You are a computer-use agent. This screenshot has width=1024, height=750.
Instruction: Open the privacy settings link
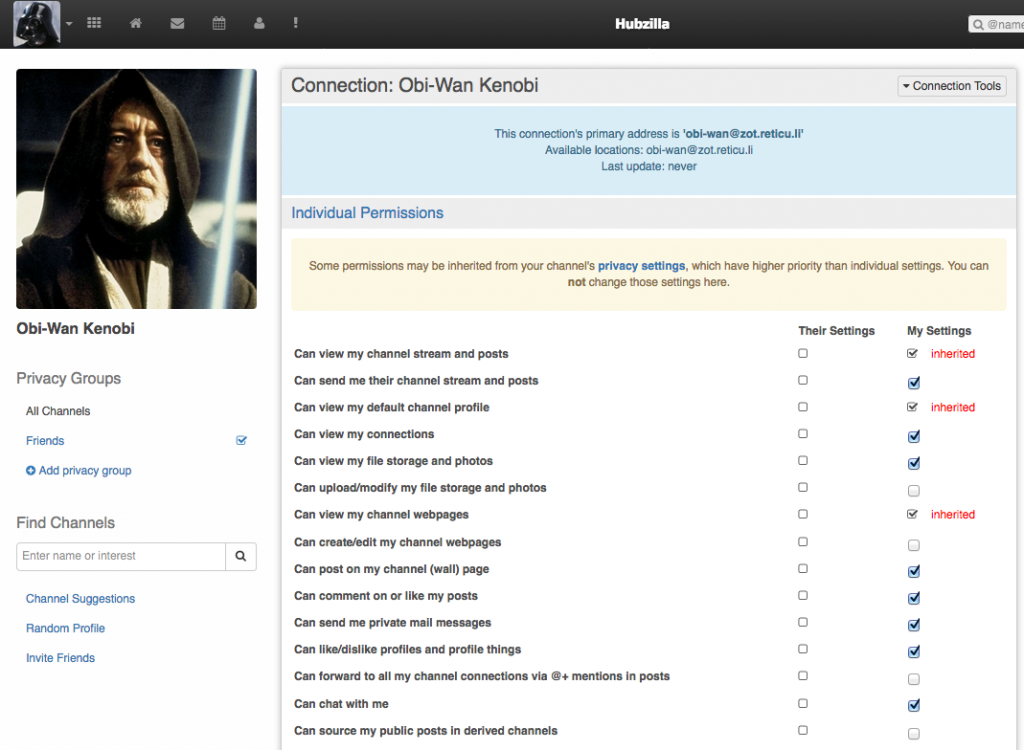click(641, 266)
